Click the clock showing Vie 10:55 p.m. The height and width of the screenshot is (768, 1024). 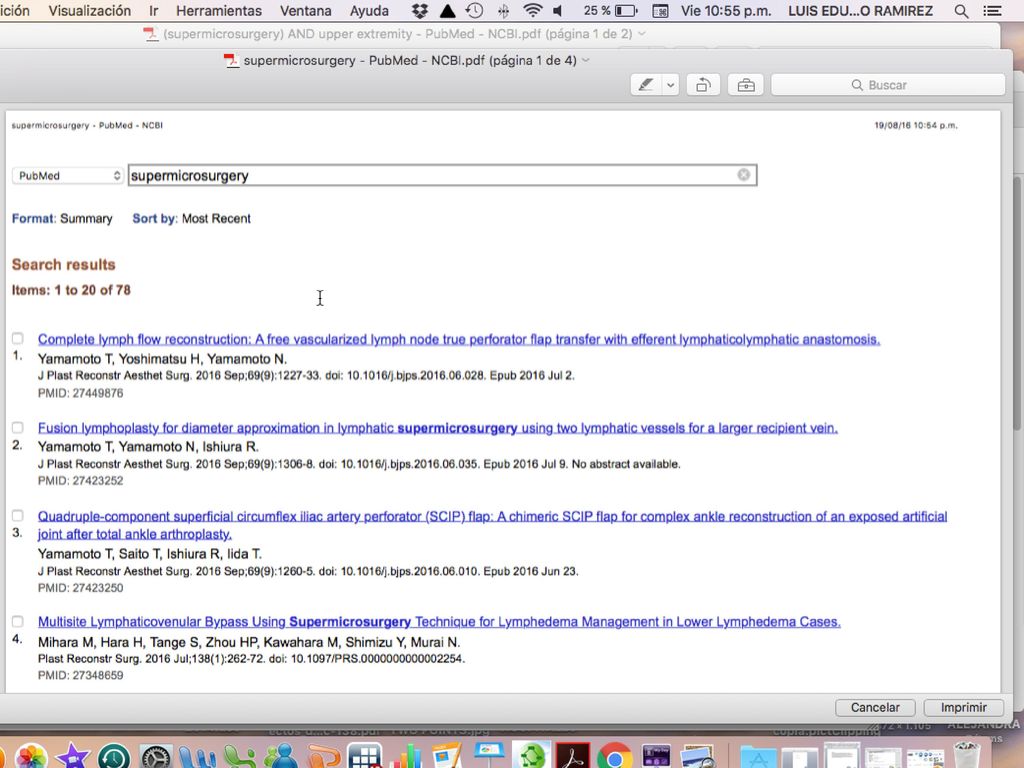tap(726, 10)
